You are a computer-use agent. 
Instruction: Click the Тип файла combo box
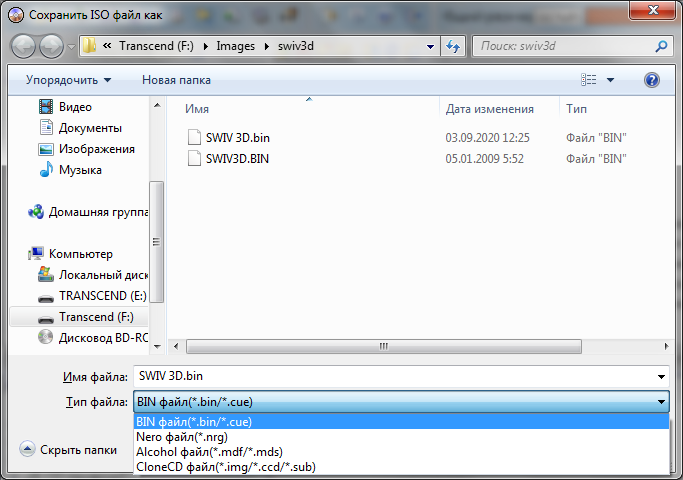[401, 402]
